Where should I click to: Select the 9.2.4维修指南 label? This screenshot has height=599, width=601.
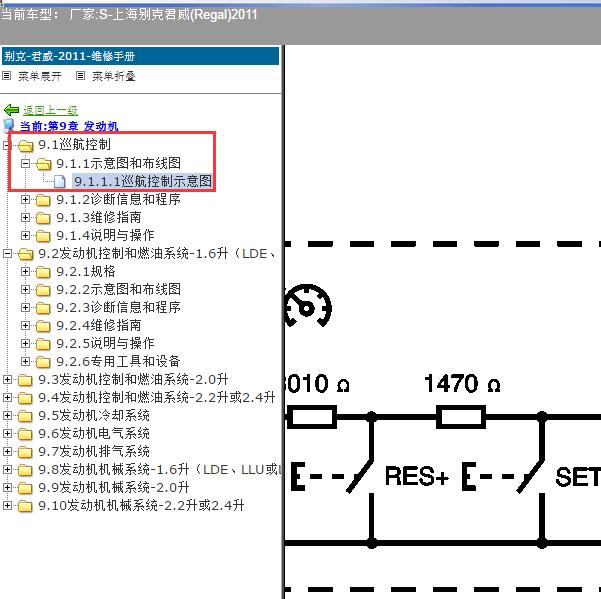point(99,325)
